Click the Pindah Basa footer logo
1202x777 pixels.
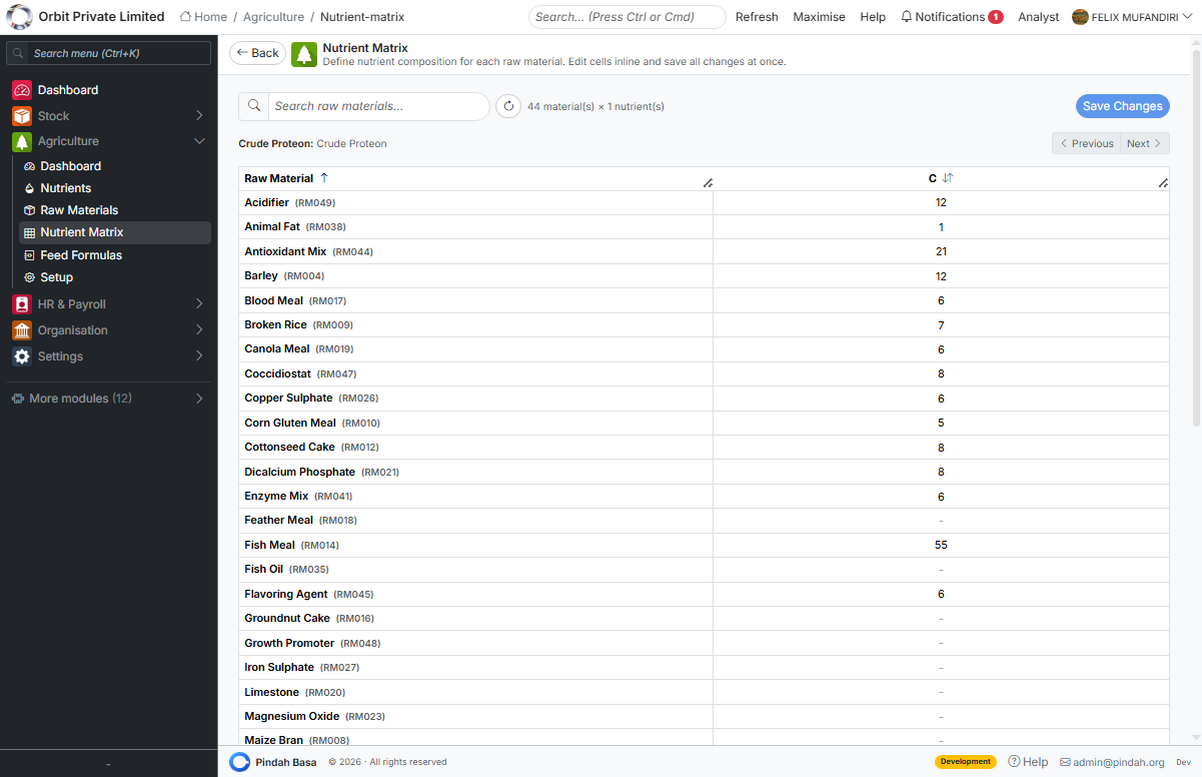(239, 762)
